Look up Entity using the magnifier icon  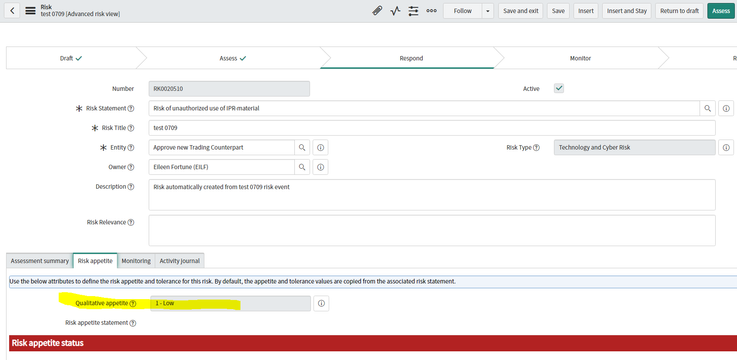302,148
